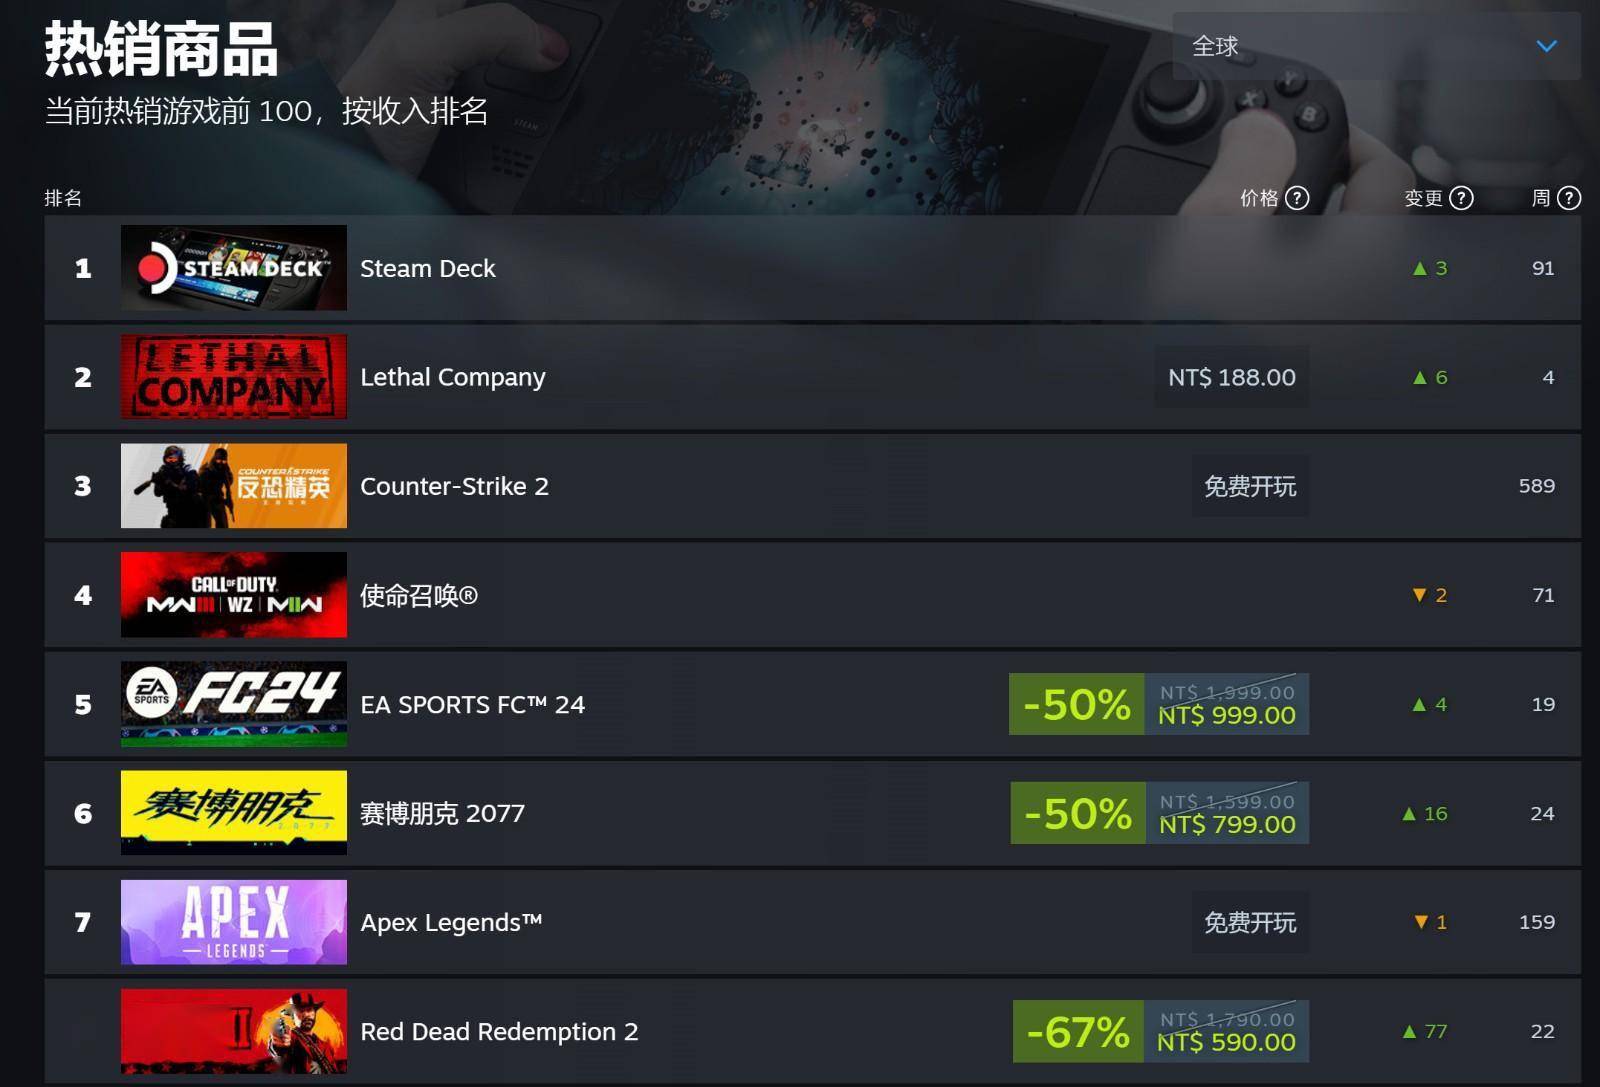Click Lethal Company NT$ 188.00 price button
The width and height of the screenshot is (1600, 1087).
pos(1232,377)
